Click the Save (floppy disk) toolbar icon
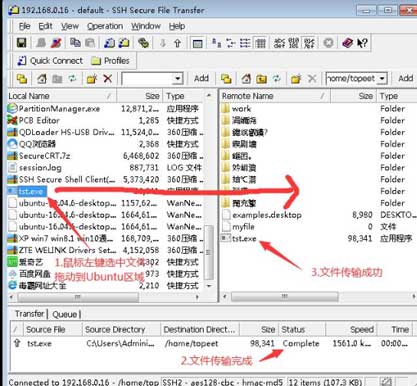Viewport: 417px width, 386px height. [22, 43]
